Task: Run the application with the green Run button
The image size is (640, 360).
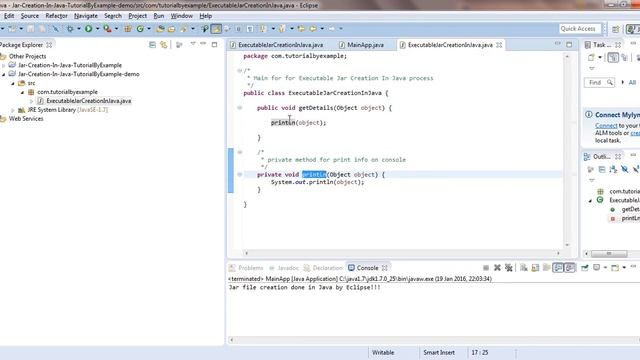Action: pyautogui.click(x=88, y=29)
